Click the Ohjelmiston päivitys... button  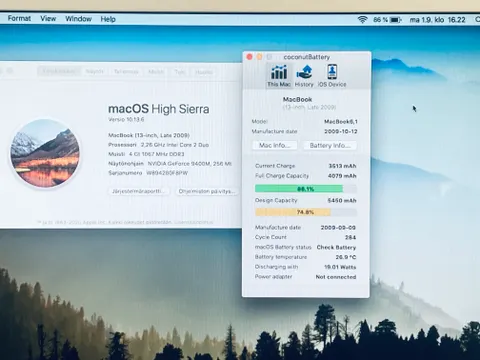(x=207, y=191)
